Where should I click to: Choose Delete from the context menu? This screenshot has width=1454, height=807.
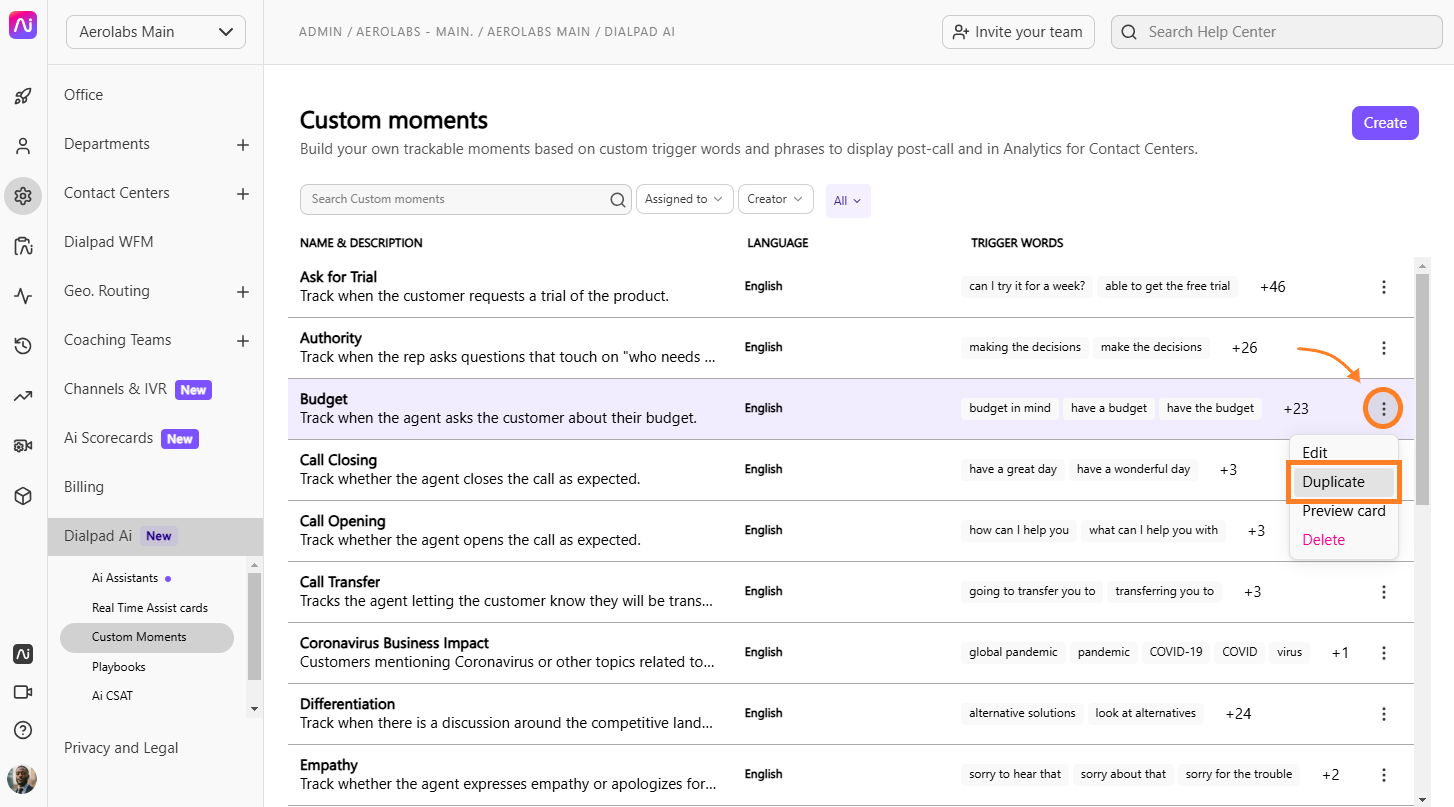[1324, 540]
